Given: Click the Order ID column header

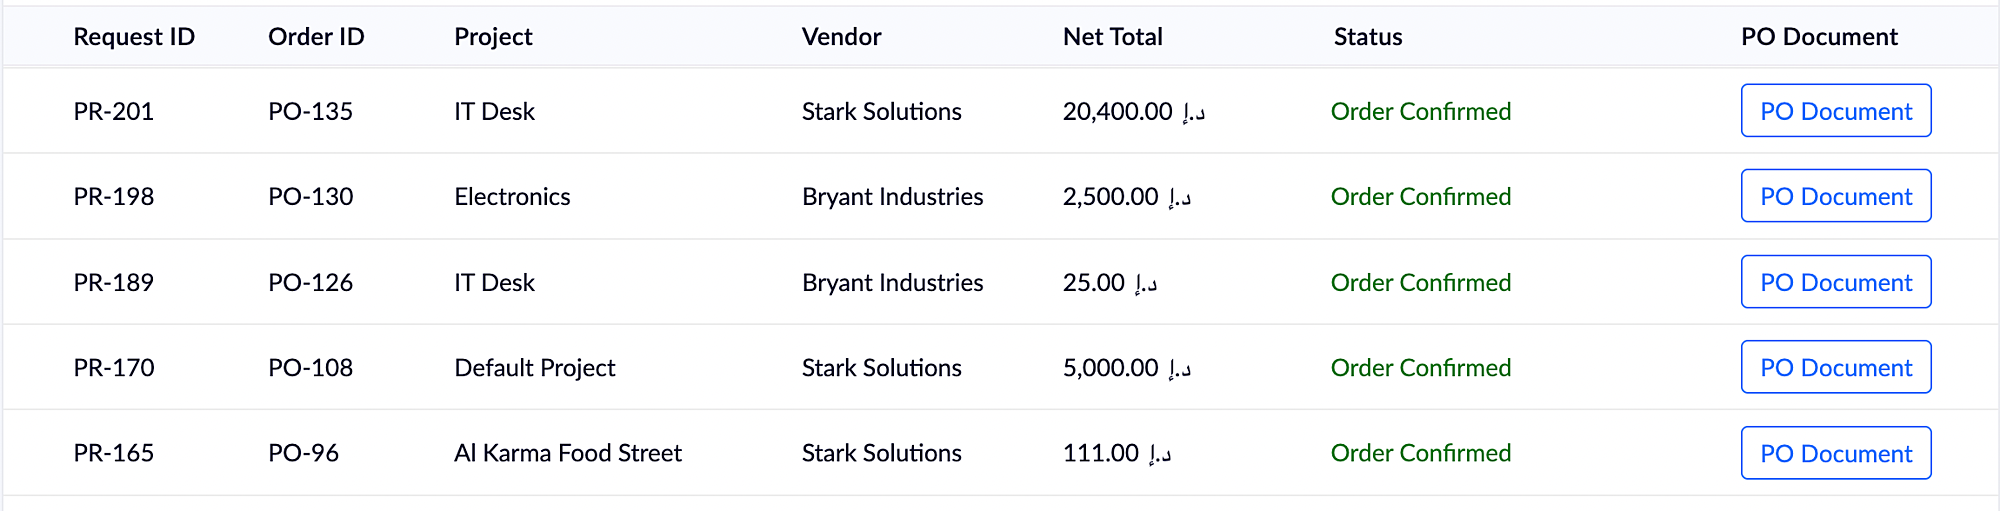Looking at the screenshot, I should tap(316, 37).
